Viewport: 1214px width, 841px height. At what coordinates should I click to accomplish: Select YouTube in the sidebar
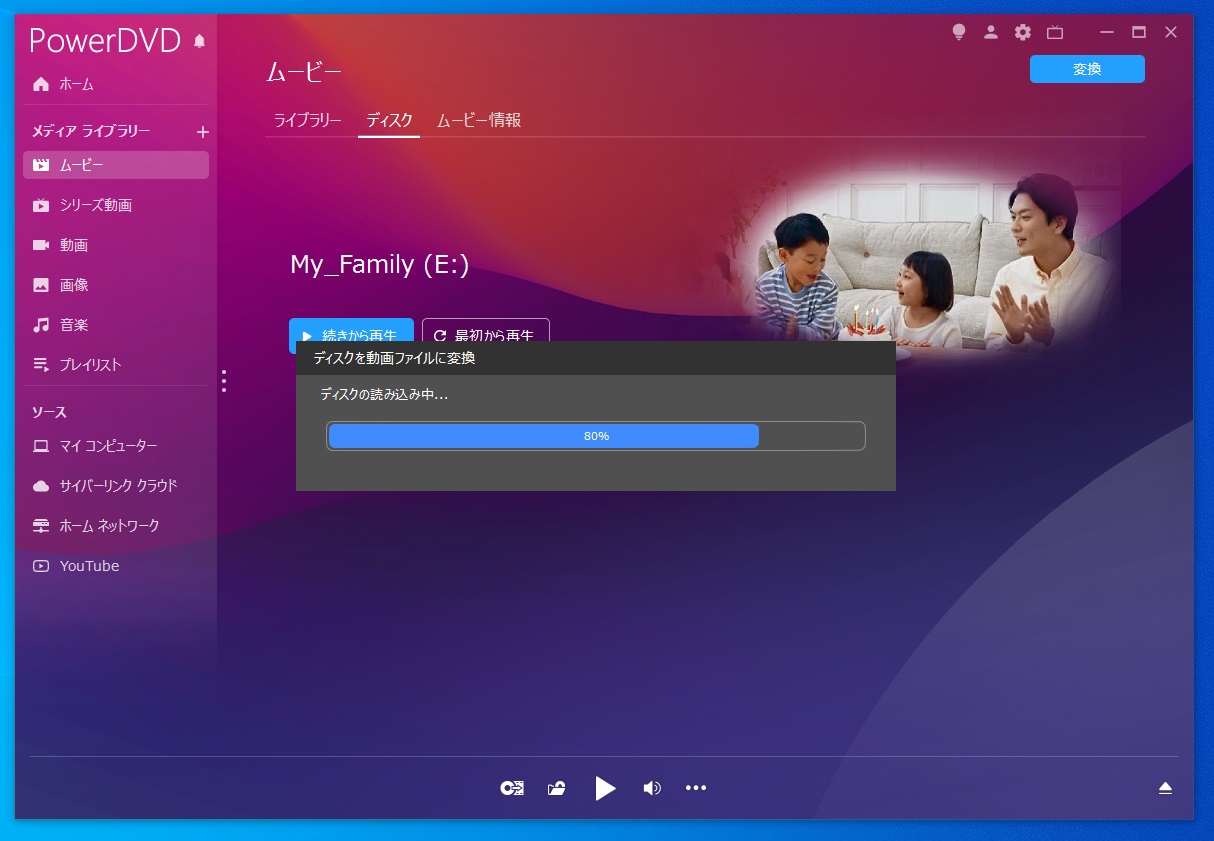point(89,566)
